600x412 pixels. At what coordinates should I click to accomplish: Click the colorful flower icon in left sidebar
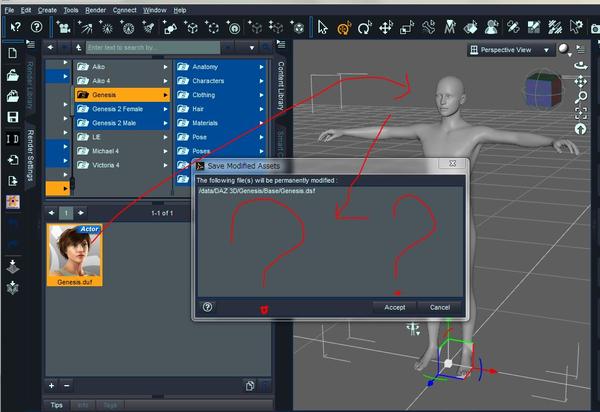(13, 202)
